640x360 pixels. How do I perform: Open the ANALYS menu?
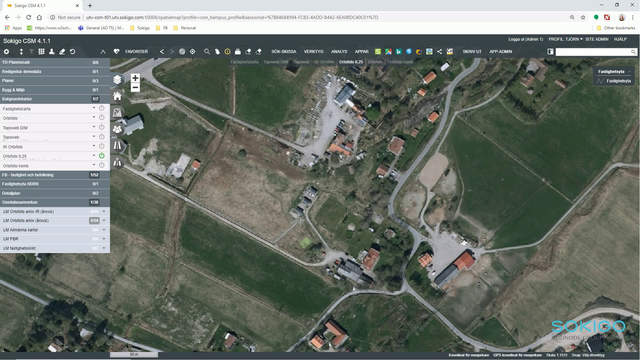click(339, 51)
